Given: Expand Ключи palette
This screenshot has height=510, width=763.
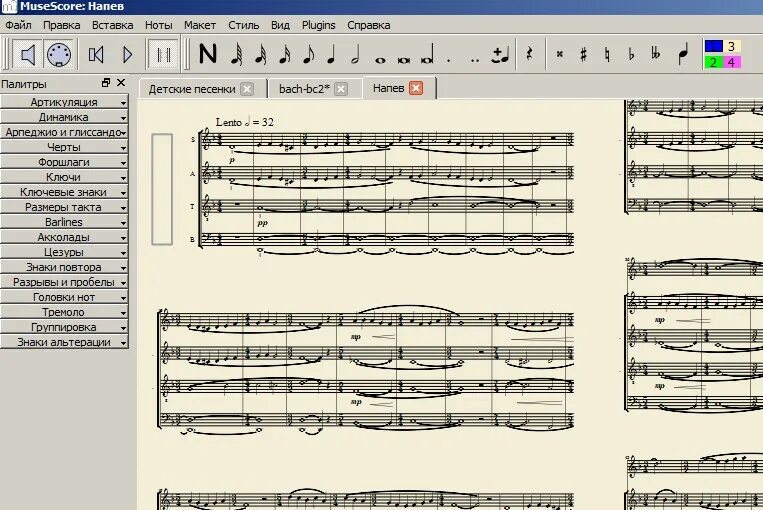Looking at the screenshot, I should [x=64, y=177].
